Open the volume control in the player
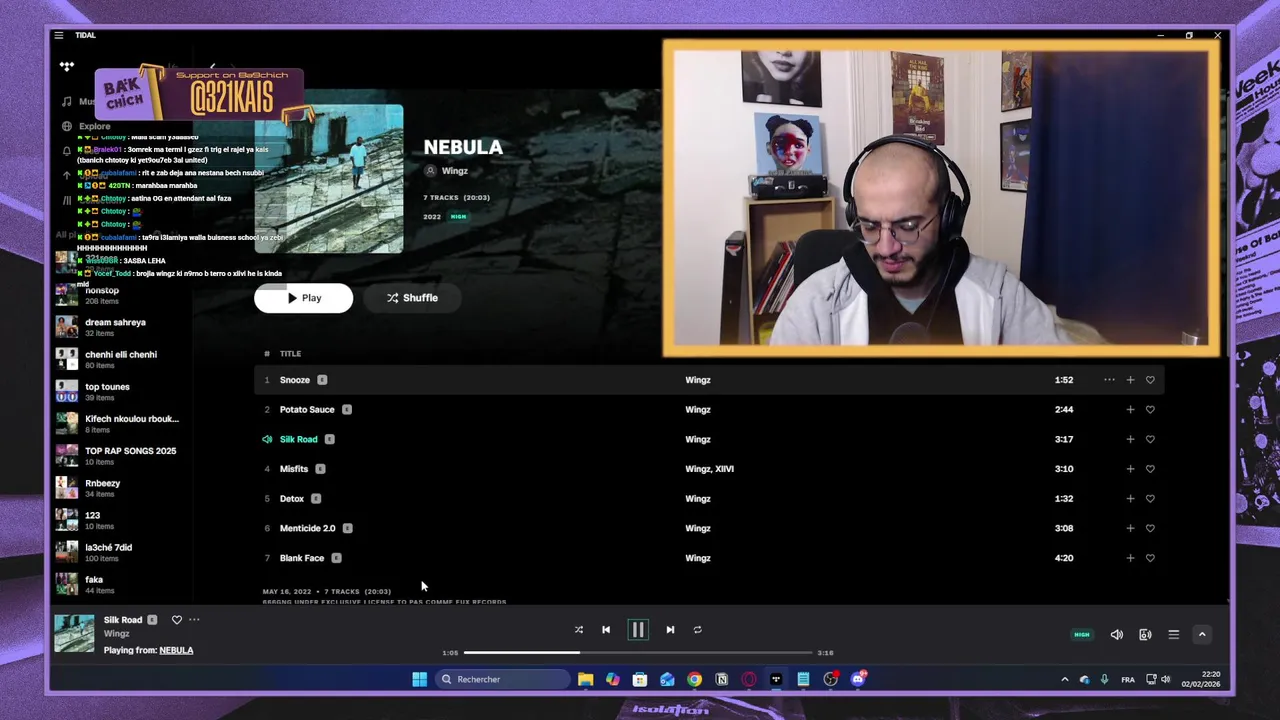The width and height of the screenshot is (1280, 720). click(1117, 635)
